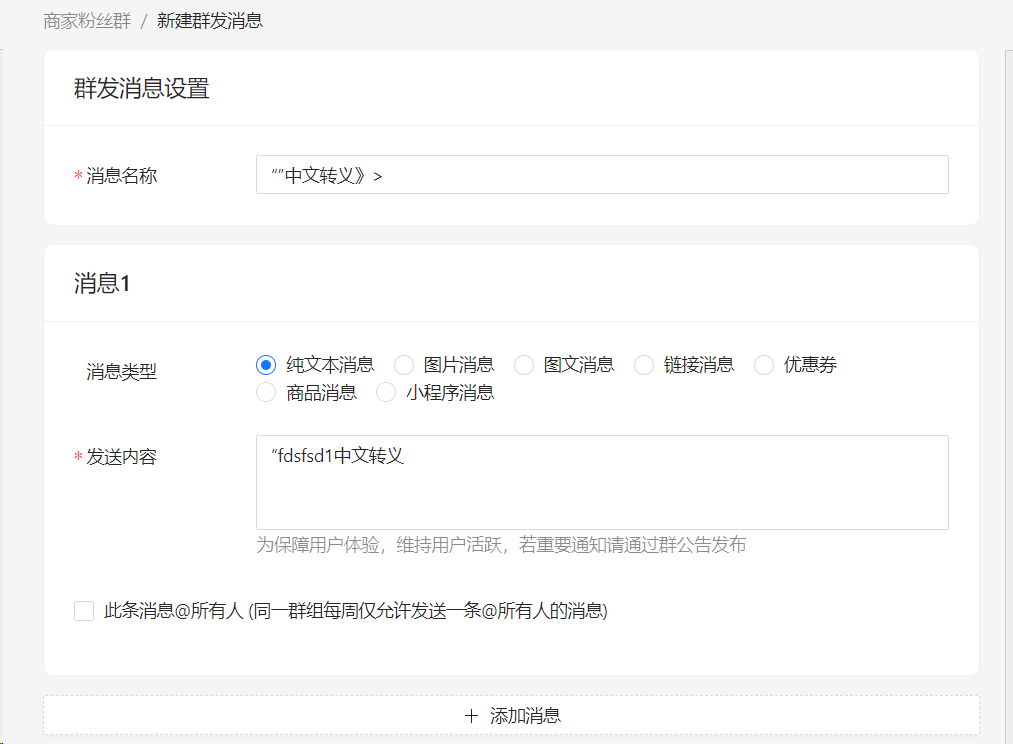1013x744 pixels.
Task: Select the 图文消息 radio button
Action: coord(525,365)
